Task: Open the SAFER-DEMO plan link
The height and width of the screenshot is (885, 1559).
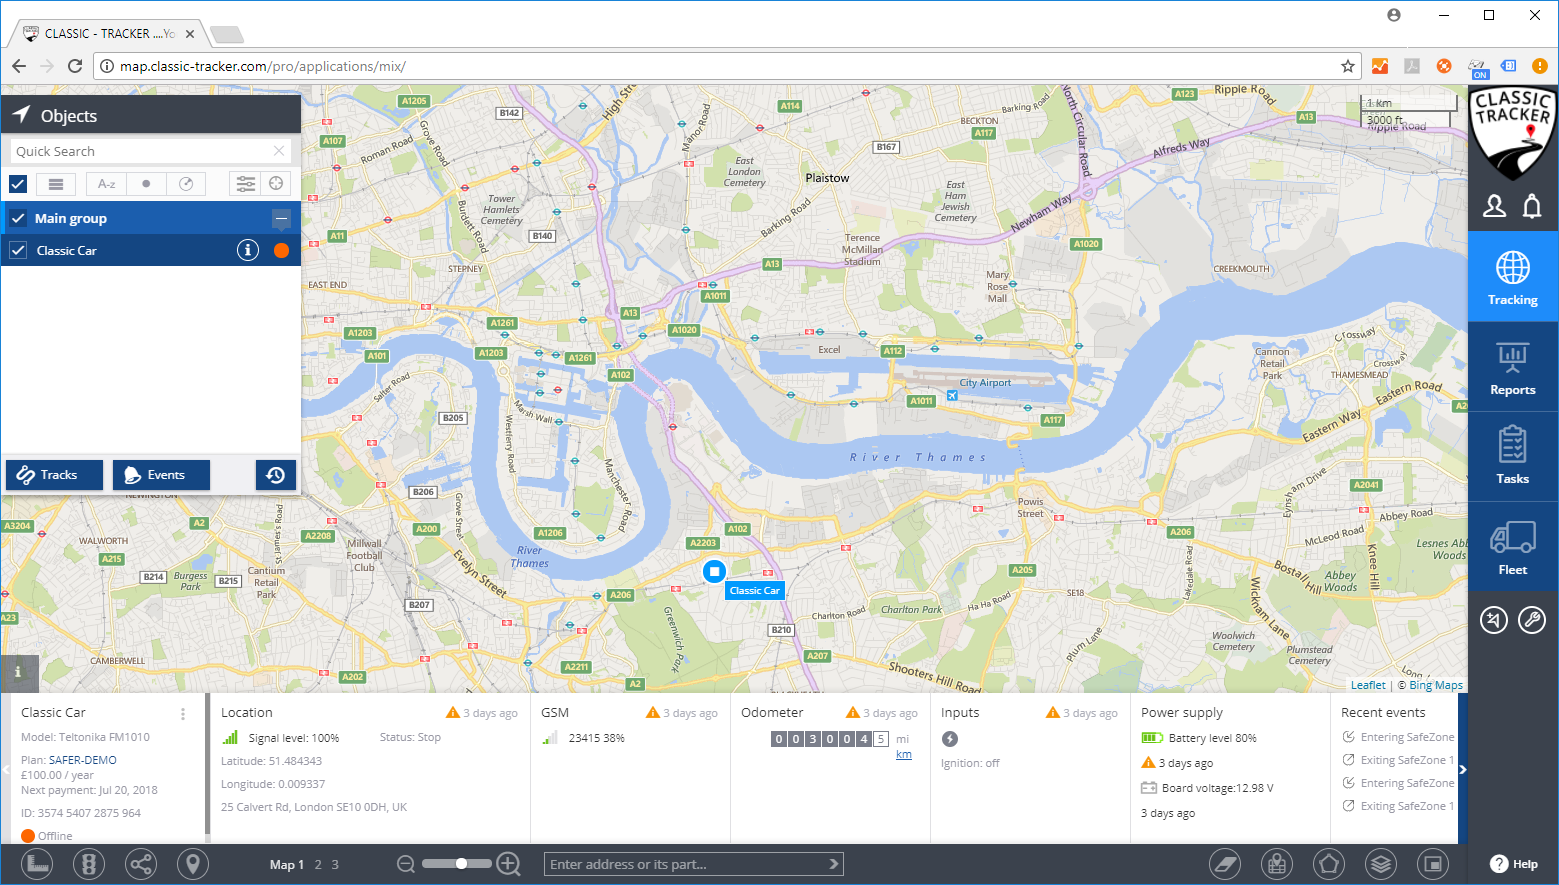Action: coord(83,760)
